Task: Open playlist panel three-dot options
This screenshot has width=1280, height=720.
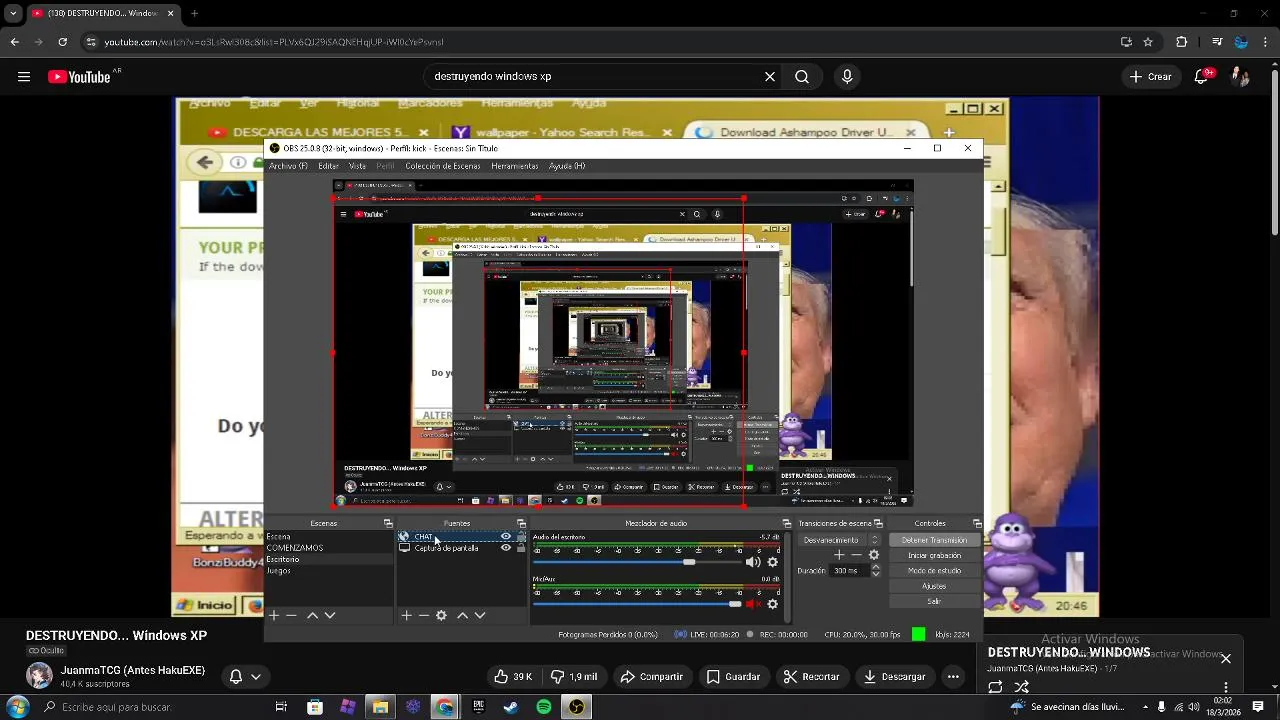Action: tap(1226, 687)
